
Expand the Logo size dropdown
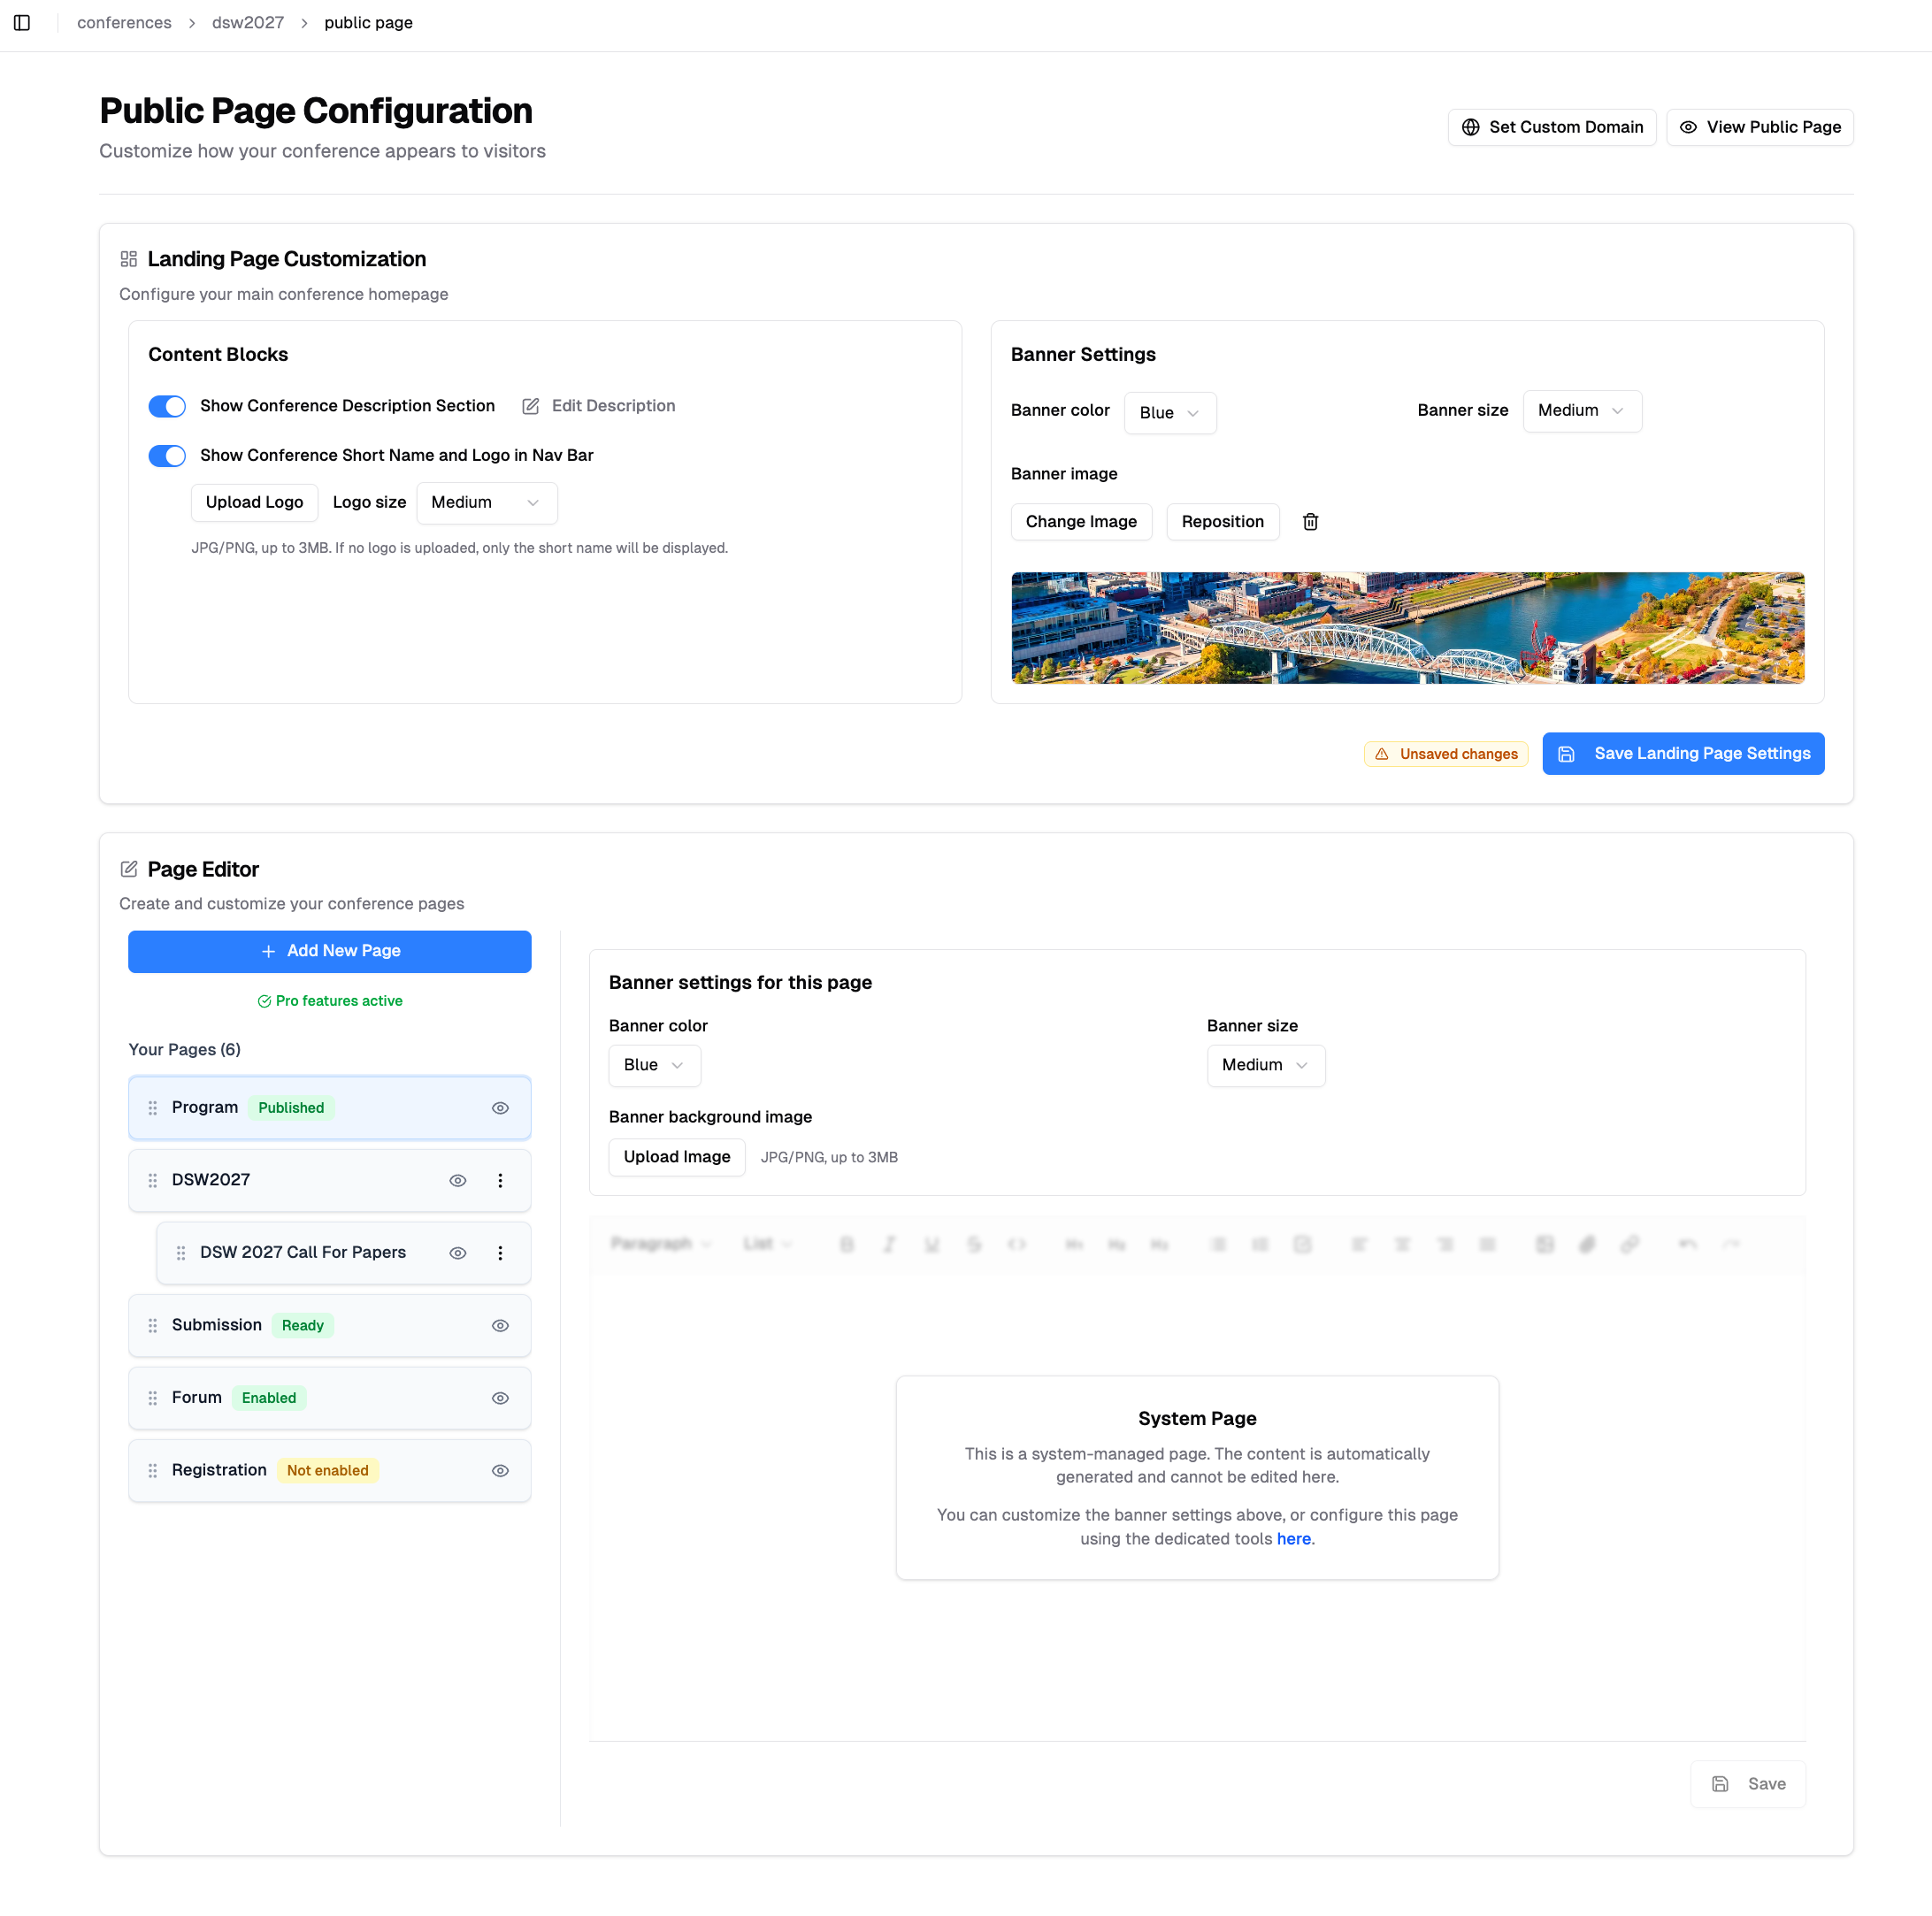(x=486, y=502)
